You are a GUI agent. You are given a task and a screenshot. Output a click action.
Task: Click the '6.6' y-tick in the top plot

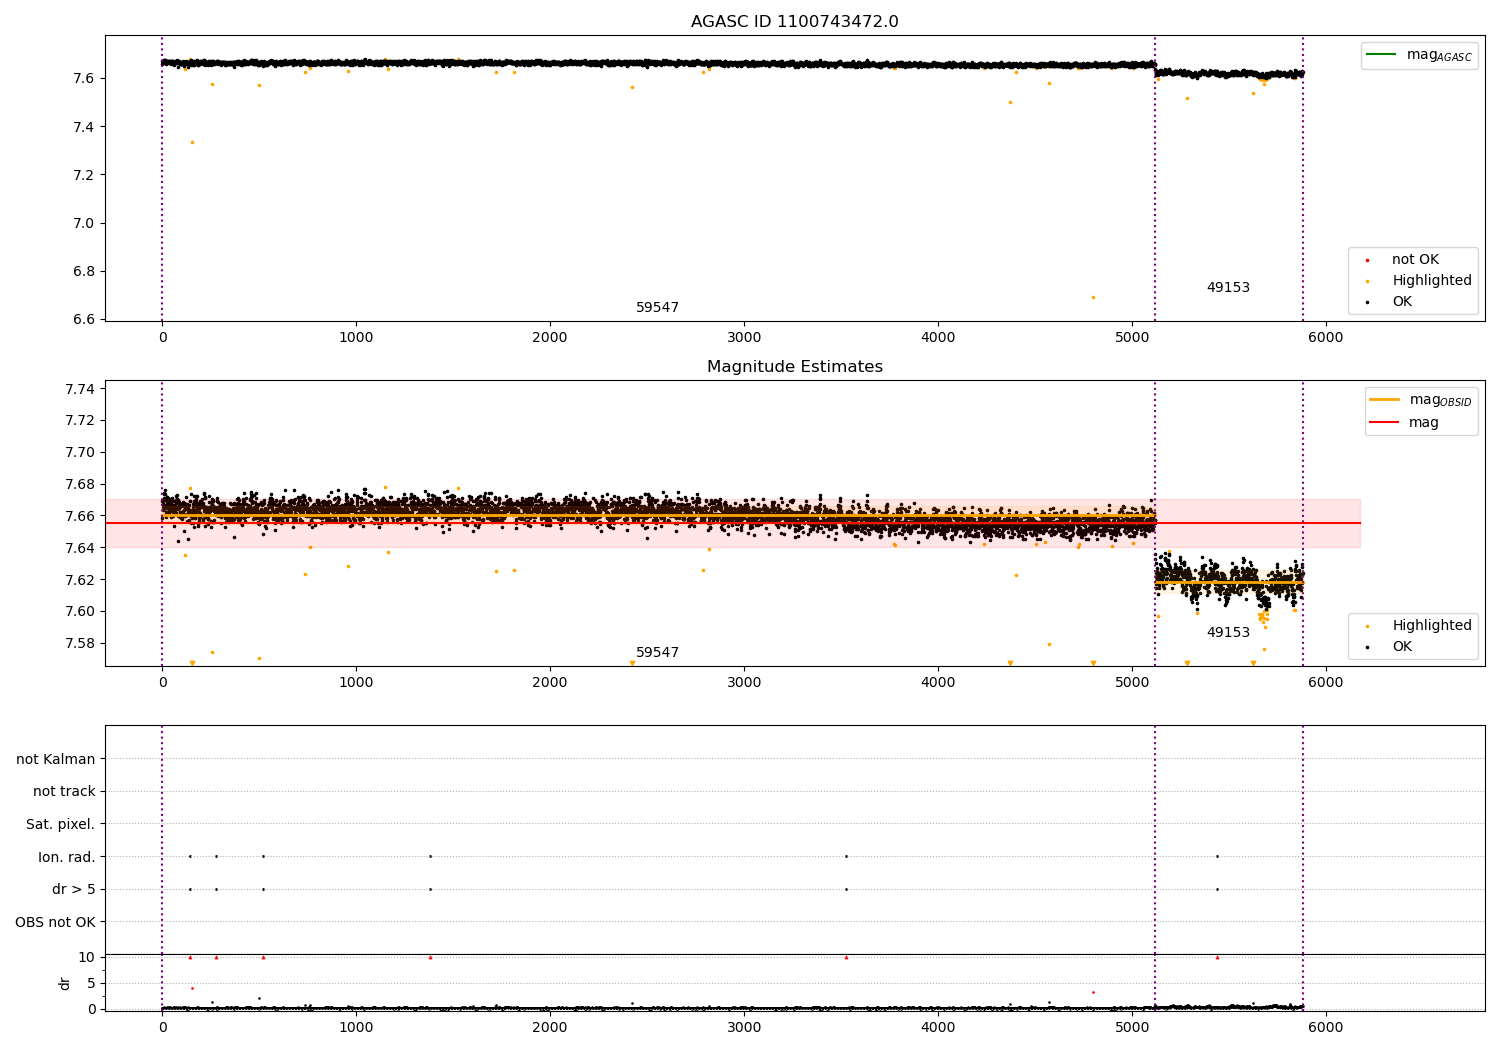point(84,319)
